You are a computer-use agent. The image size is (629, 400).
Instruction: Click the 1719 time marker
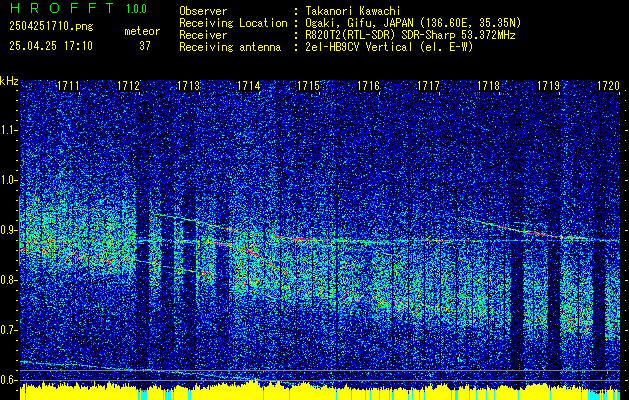(x=549, y=85)
